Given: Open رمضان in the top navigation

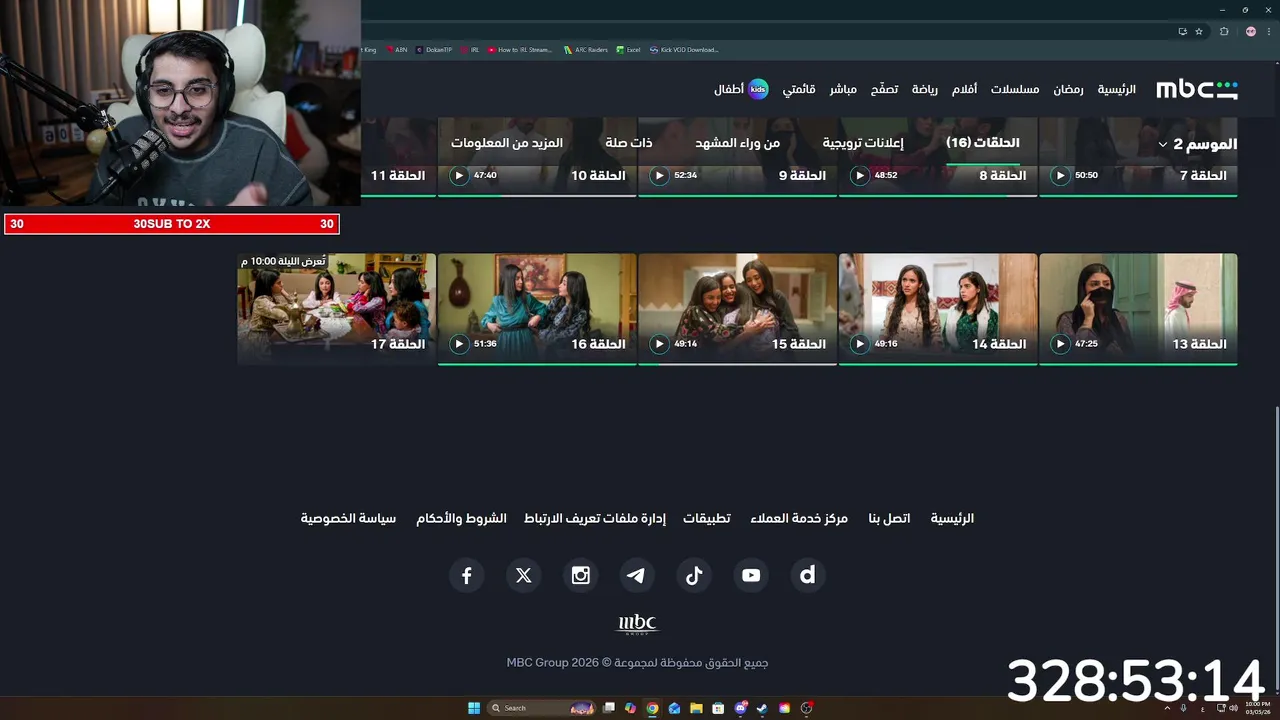Looking at the screenshot, I should click(x=1068, y=89).
